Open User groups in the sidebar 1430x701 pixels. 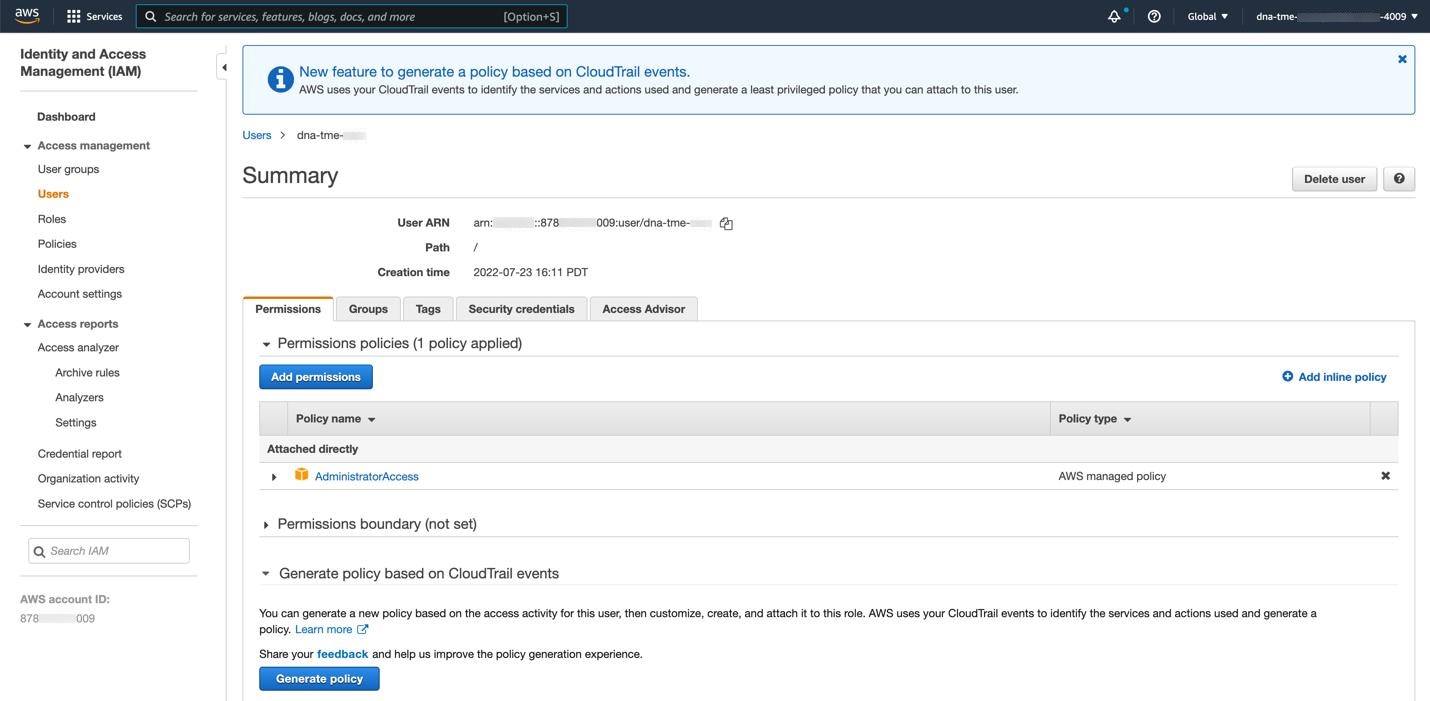(68, 169)
